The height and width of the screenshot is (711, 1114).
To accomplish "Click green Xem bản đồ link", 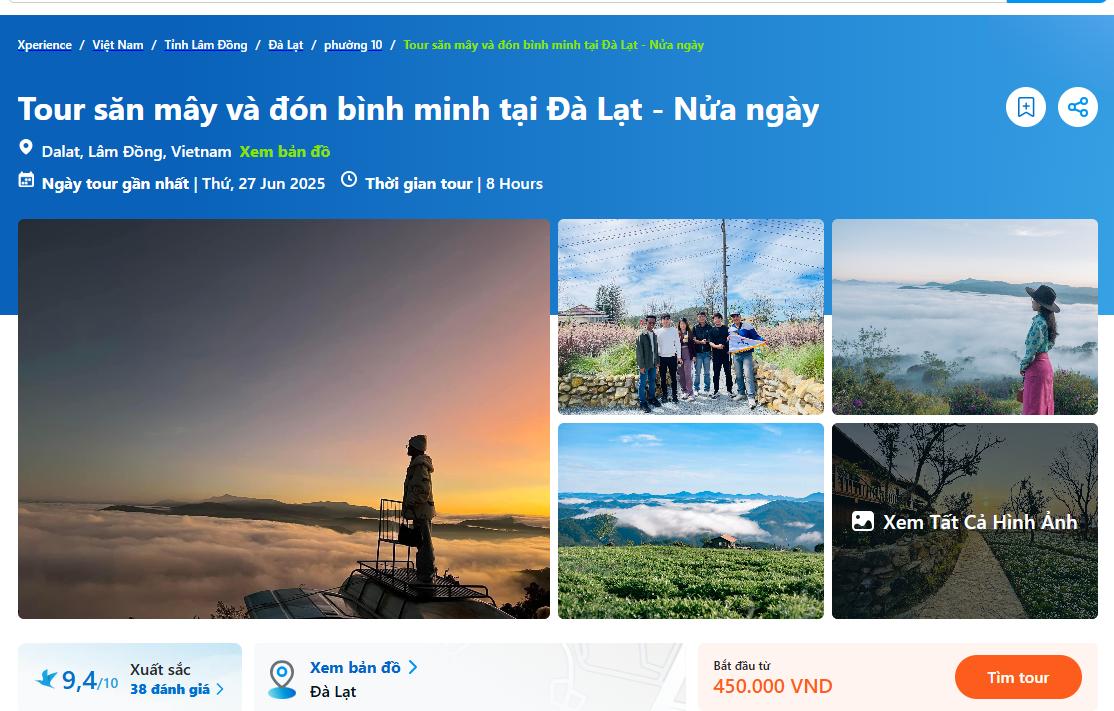I will (x=285, y=151).
